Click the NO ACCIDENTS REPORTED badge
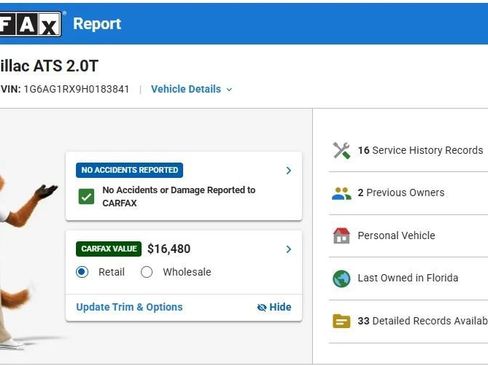Viewport: 488px width, 366px height. [129, 170]
